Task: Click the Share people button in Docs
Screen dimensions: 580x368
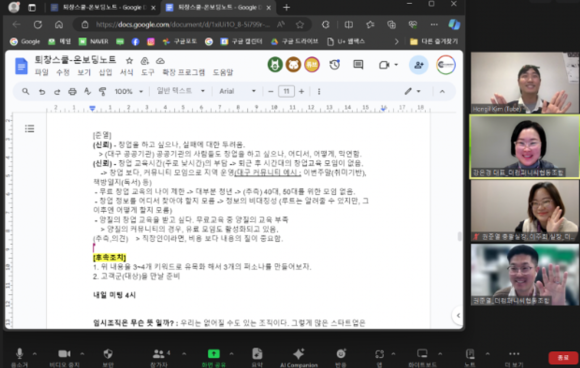Action: tap(419, 65)
